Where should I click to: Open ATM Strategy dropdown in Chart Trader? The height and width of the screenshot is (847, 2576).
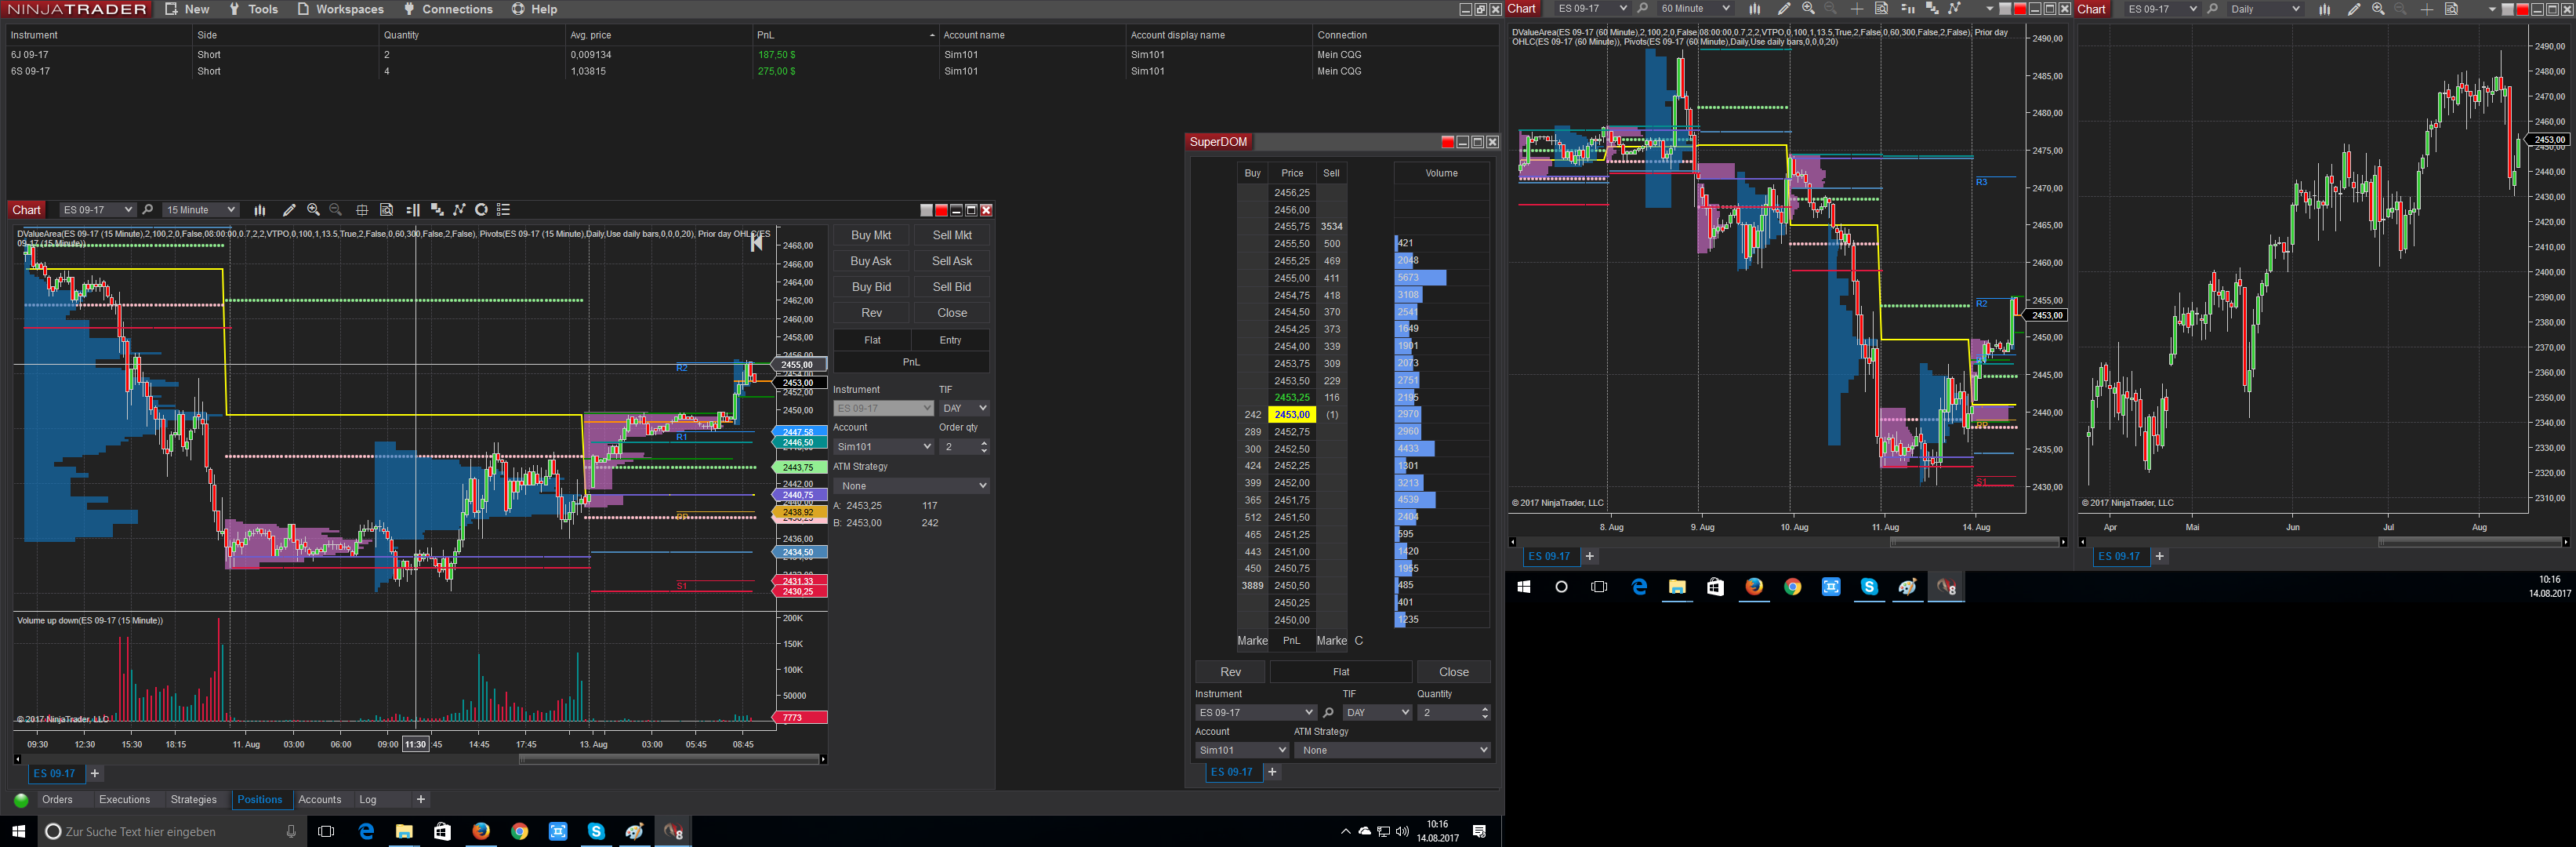(x=911, y=486)
